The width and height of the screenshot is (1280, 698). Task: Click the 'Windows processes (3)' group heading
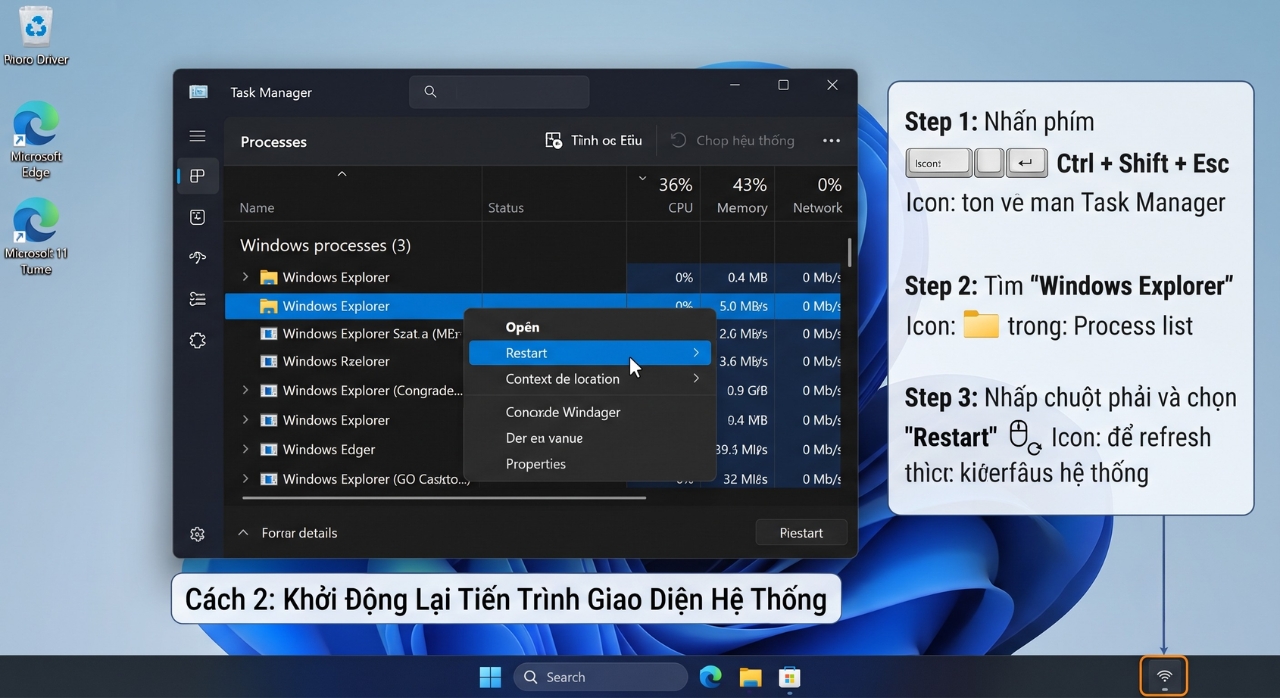point(325,245)
